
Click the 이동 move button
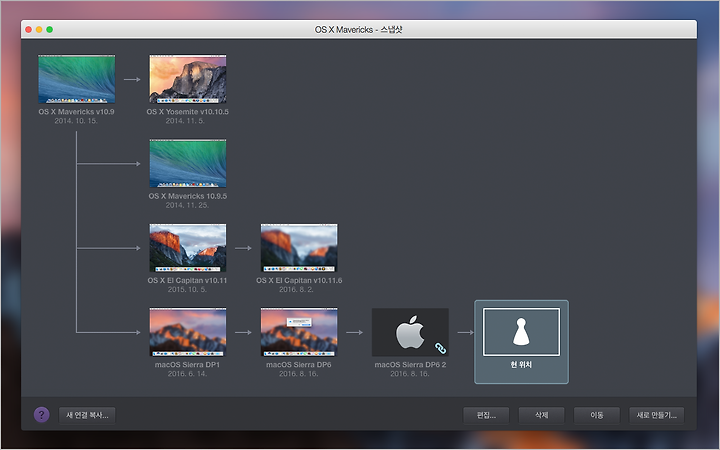tap(596, 415)
